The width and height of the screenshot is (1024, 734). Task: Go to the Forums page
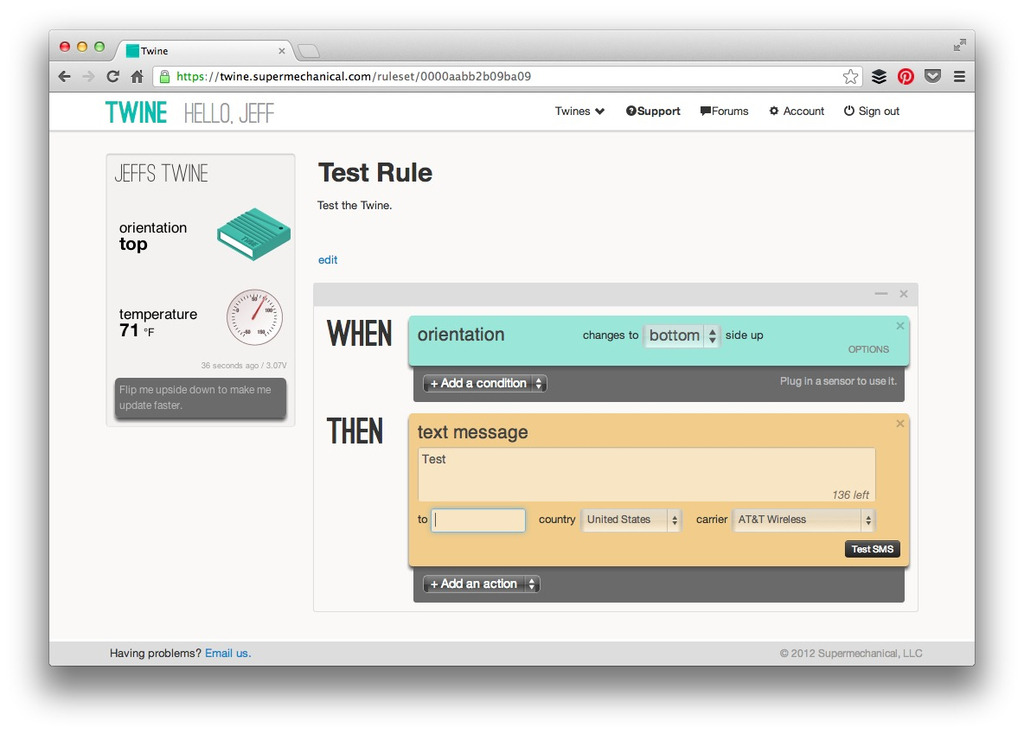[x=724, y=112]
